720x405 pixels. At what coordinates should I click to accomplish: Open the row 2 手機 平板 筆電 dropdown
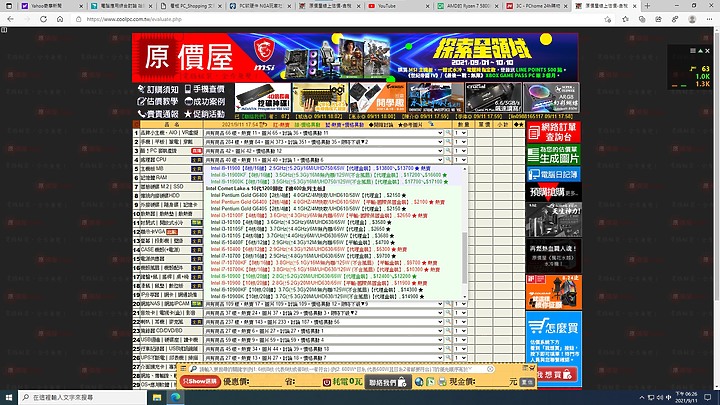pyautogui.click(x=324, y=142)
